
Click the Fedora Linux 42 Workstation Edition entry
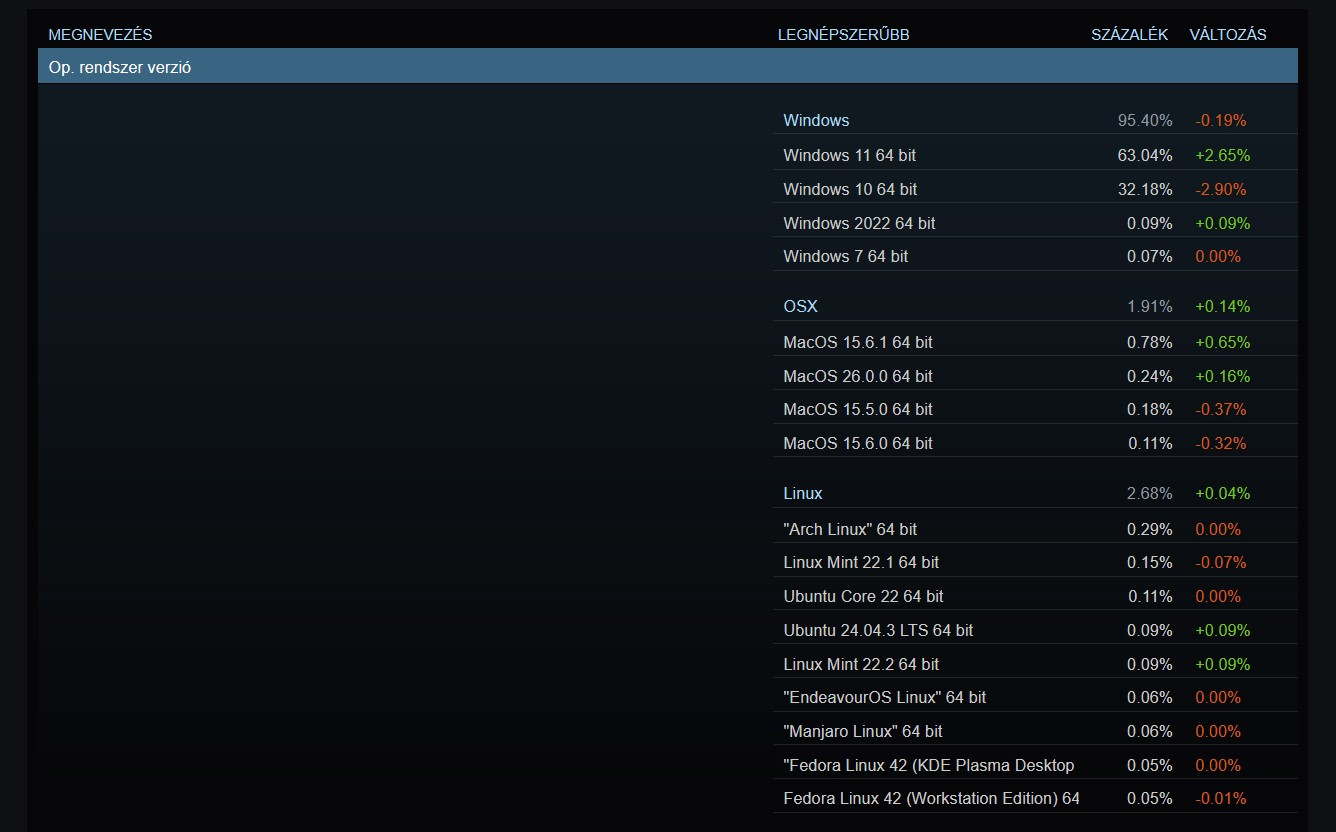pos(931,798)
